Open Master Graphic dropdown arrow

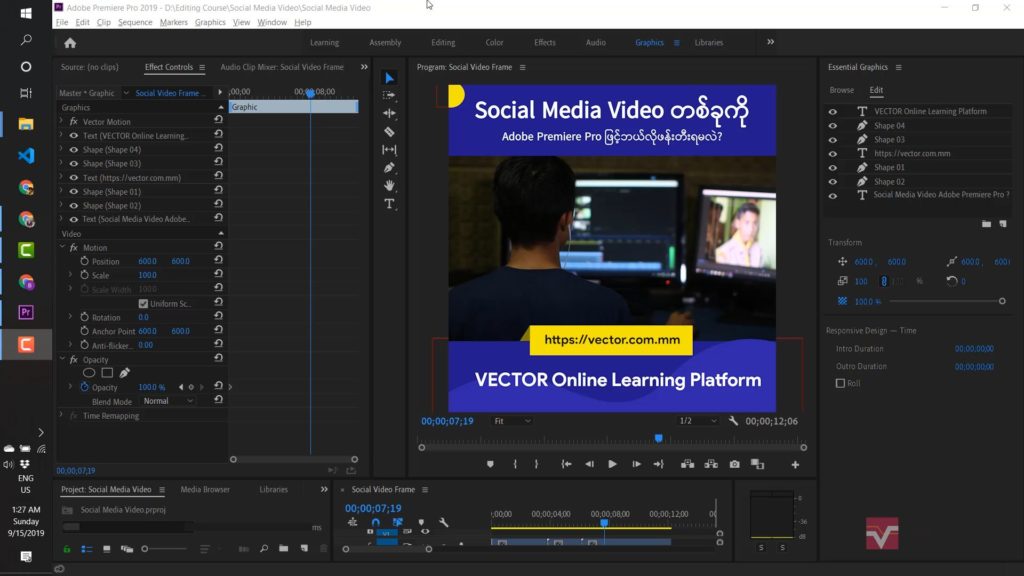(126, 93)
